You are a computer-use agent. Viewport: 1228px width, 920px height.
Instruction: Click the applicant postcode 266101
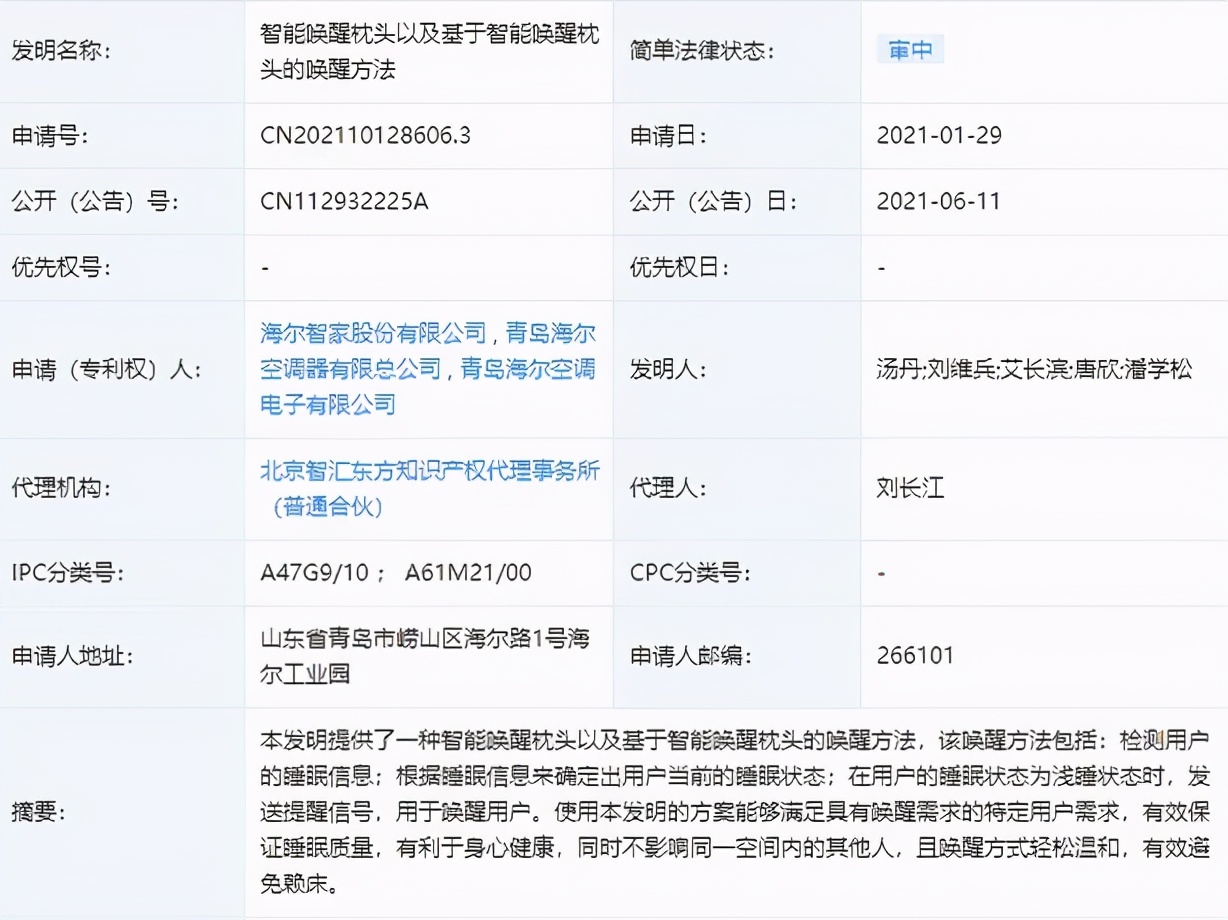[x=915, y=656]
